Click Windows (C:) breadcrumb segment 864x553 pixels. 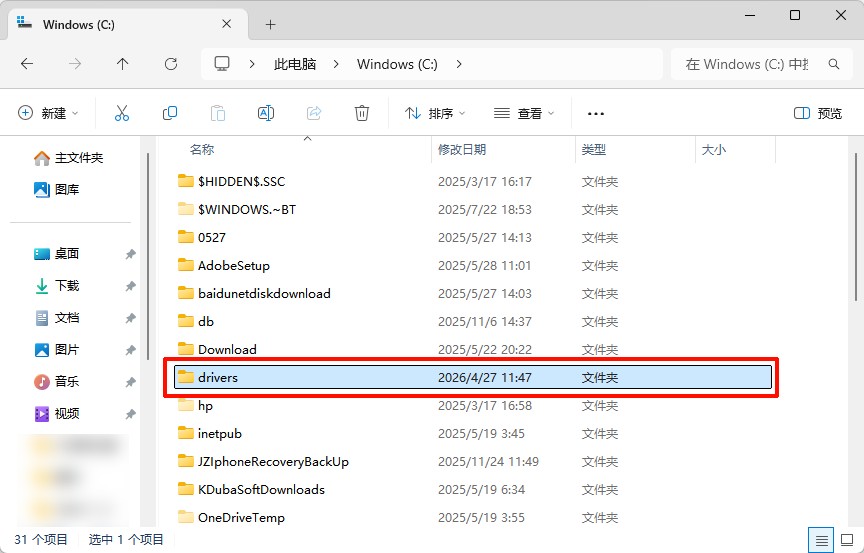point(397,64)
